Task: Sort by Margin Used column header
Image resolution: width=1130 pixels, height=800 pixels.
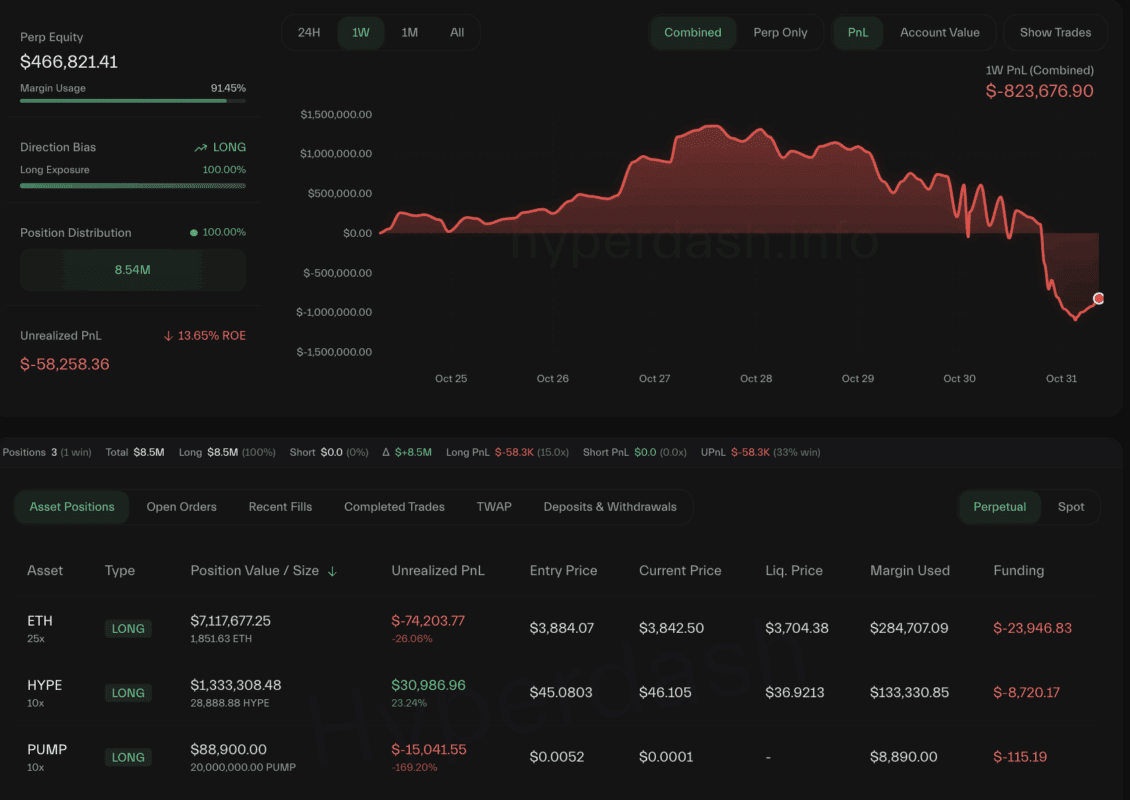Action: (910, 571)
